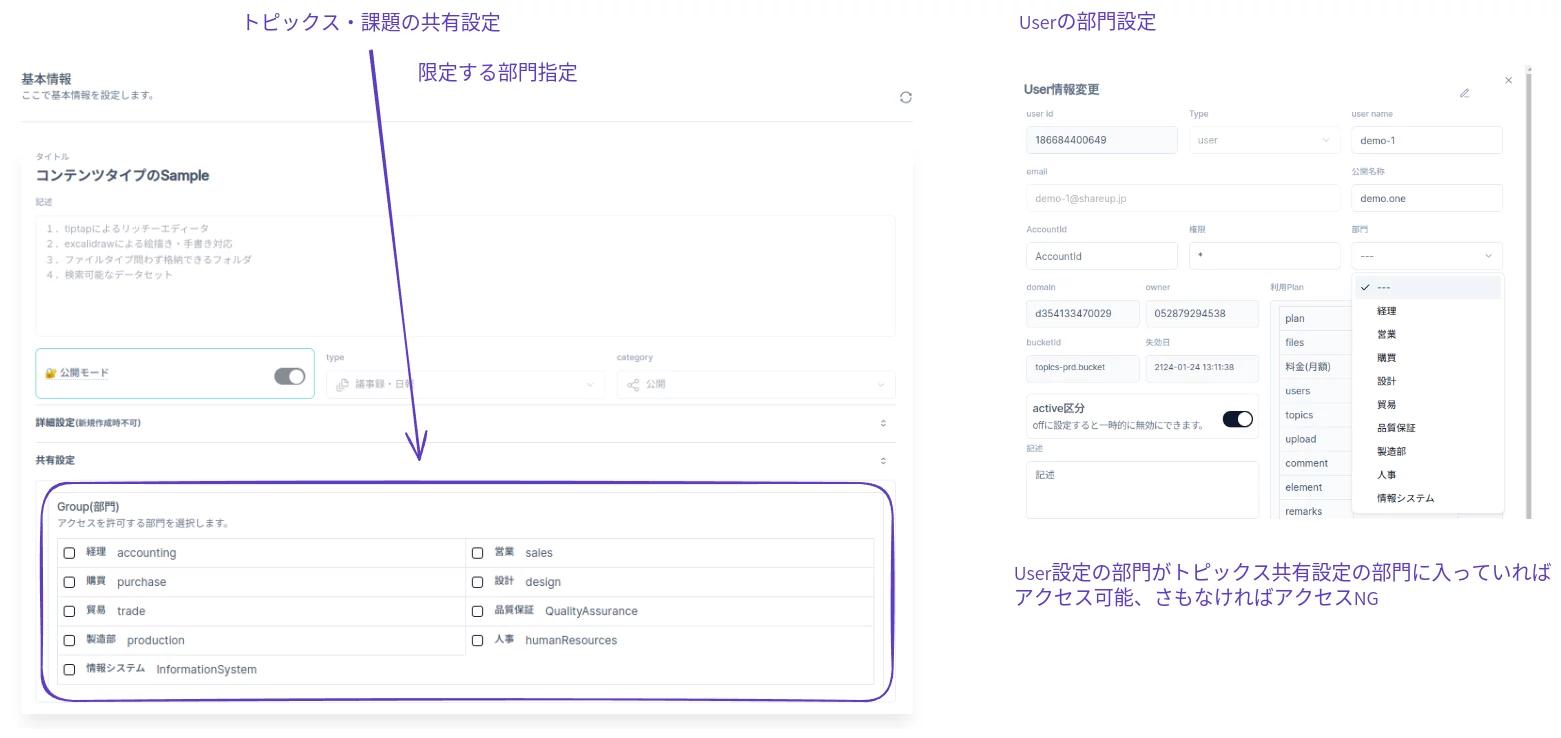The height and width of the screenshot is (738, 1561).
Task: Click the lock icon beside 公開モード
Action: pos(50,373)
